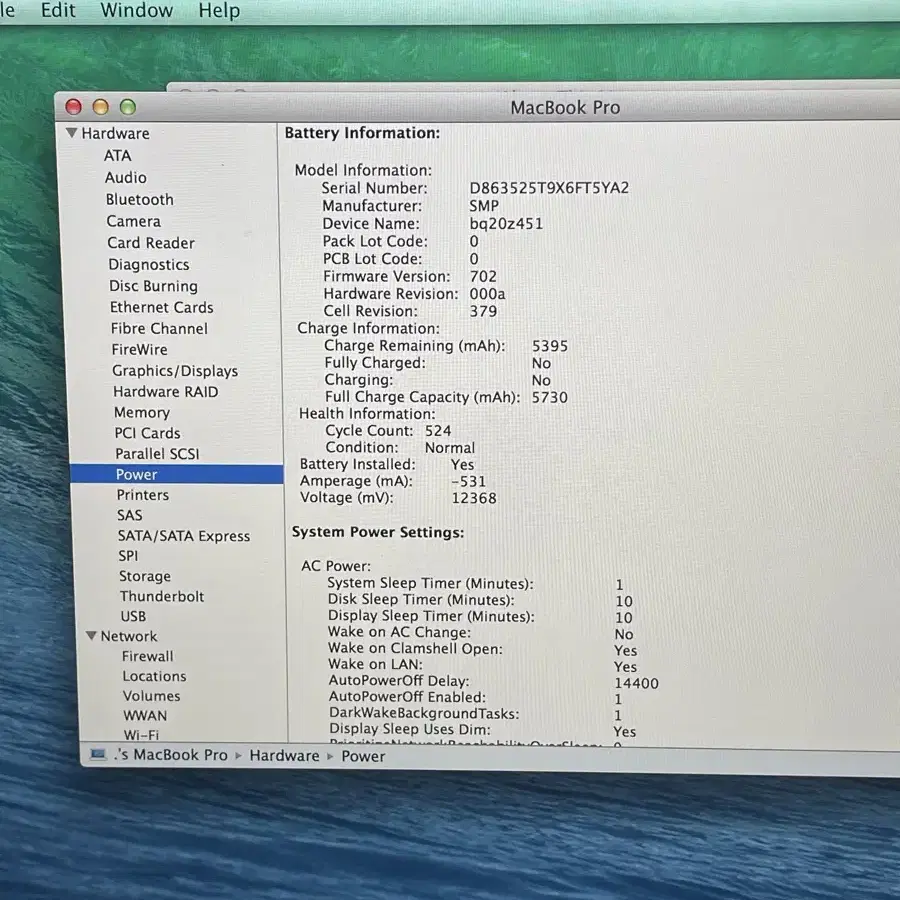Select Thunderbolt in the sidebar
900x900 pixels.
point(162,596)
